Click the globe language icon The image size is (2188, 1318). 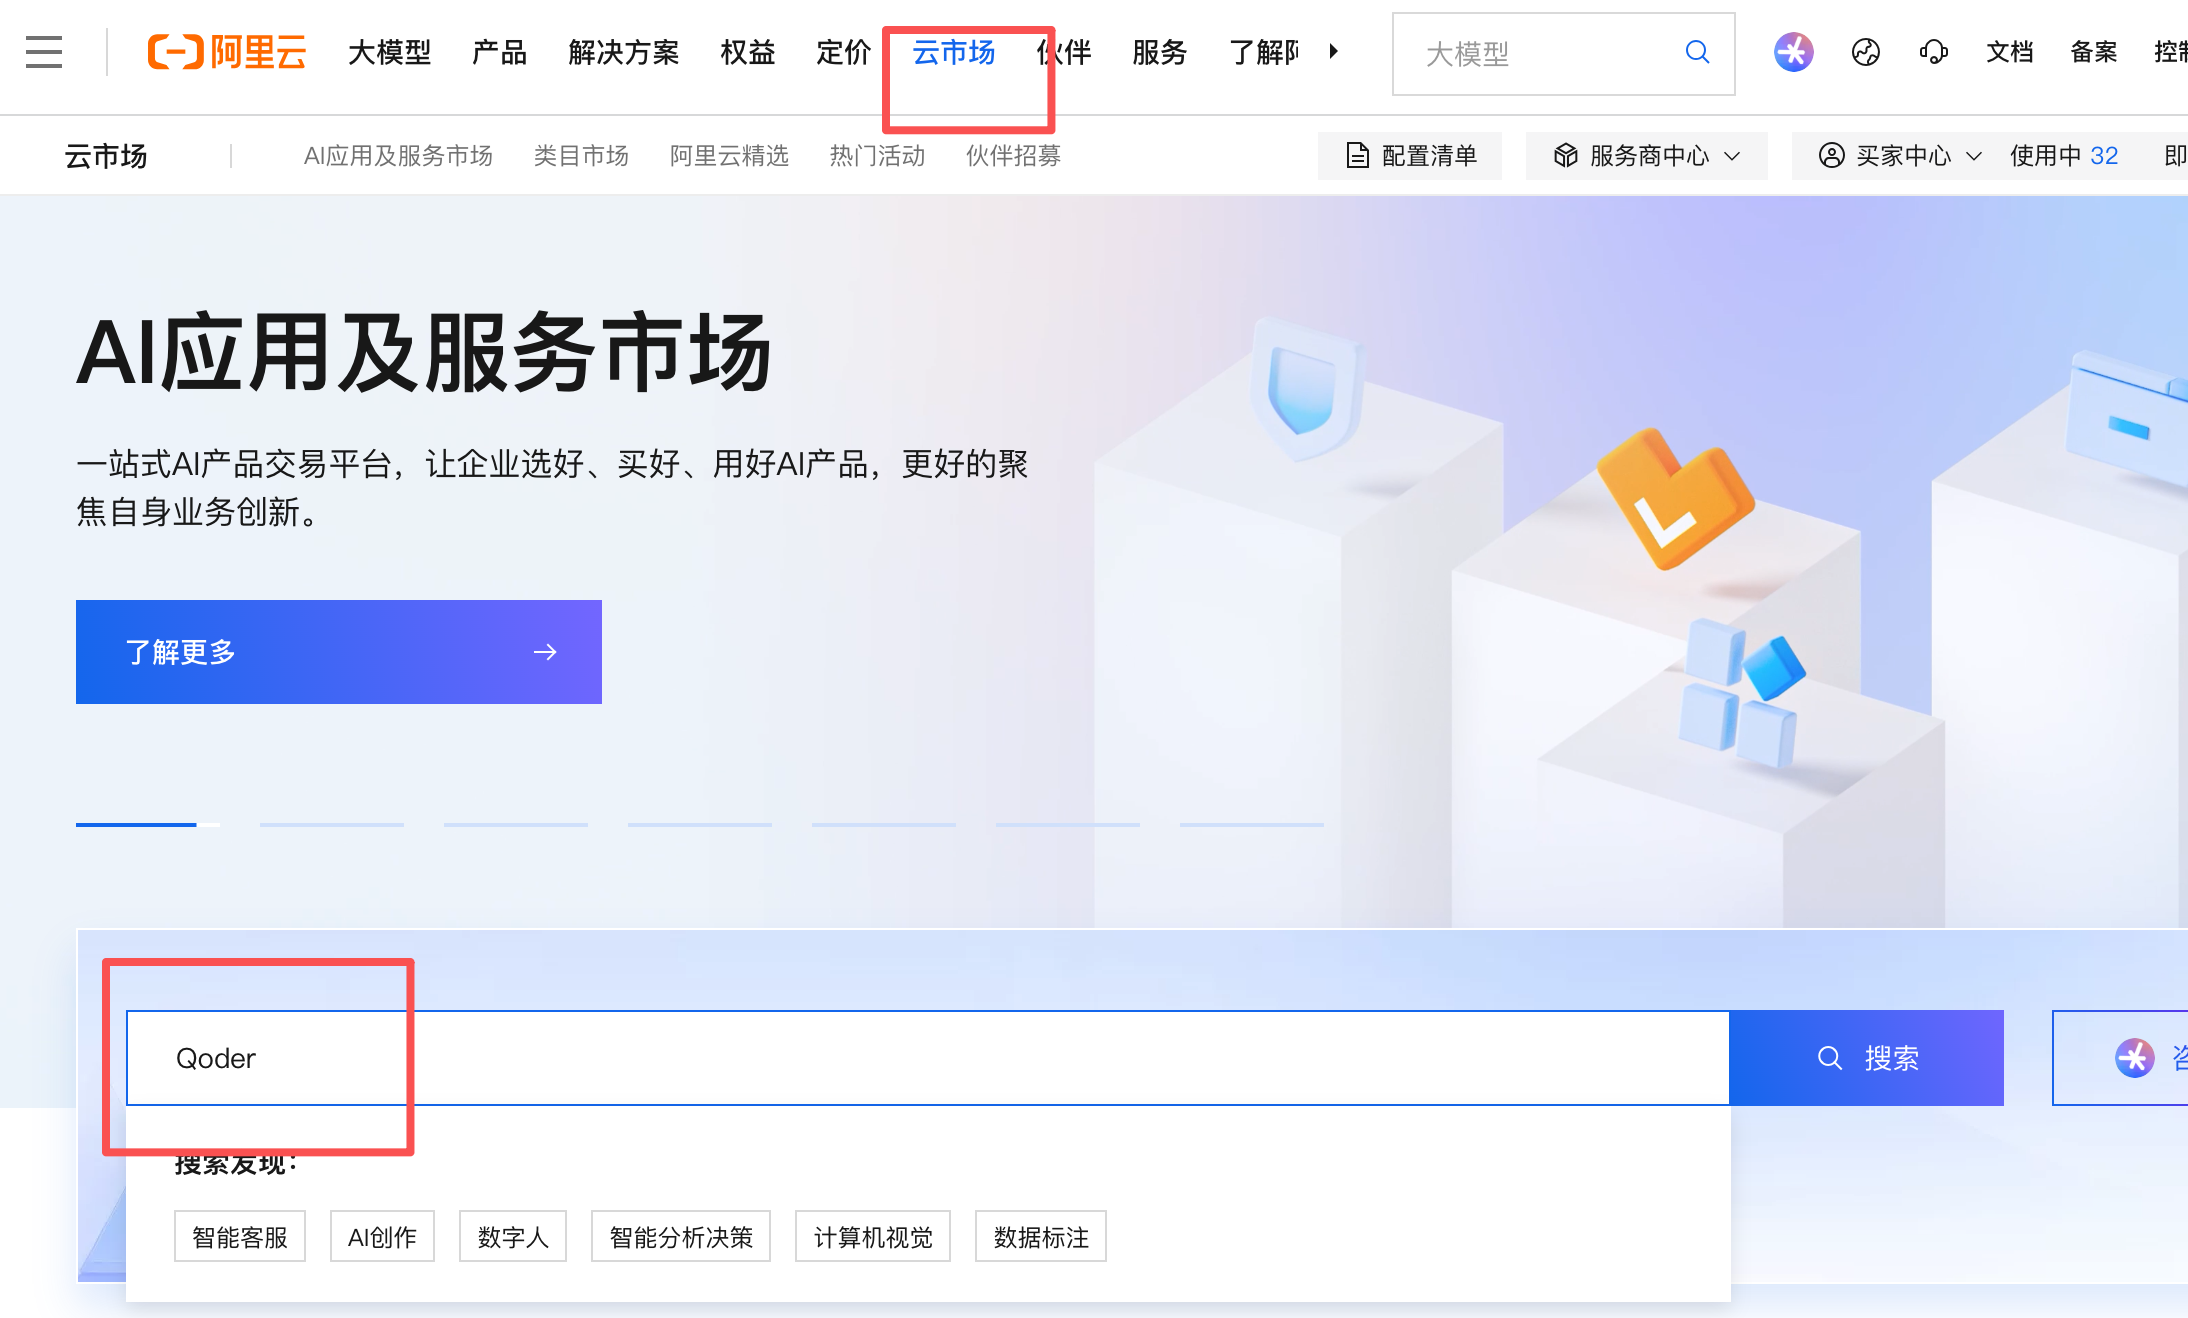1865,52
